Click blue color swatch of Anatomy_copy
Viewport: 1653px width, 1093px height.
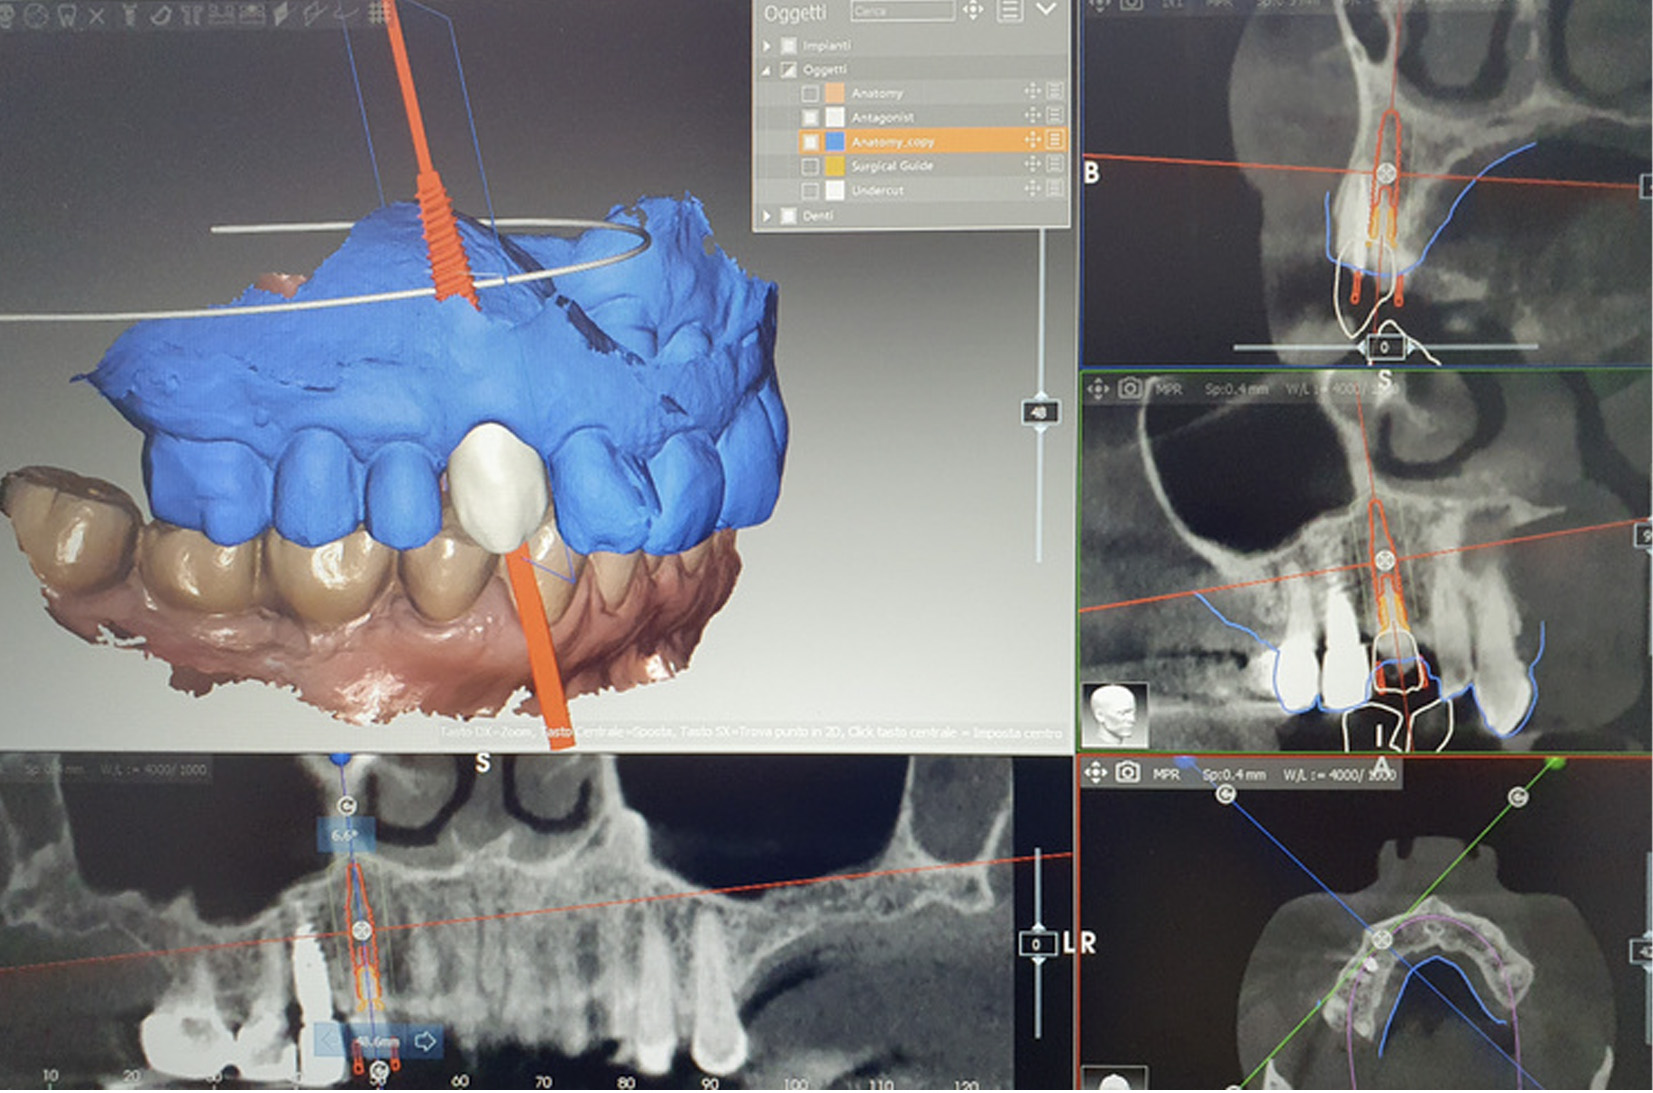tap(834, 141)
